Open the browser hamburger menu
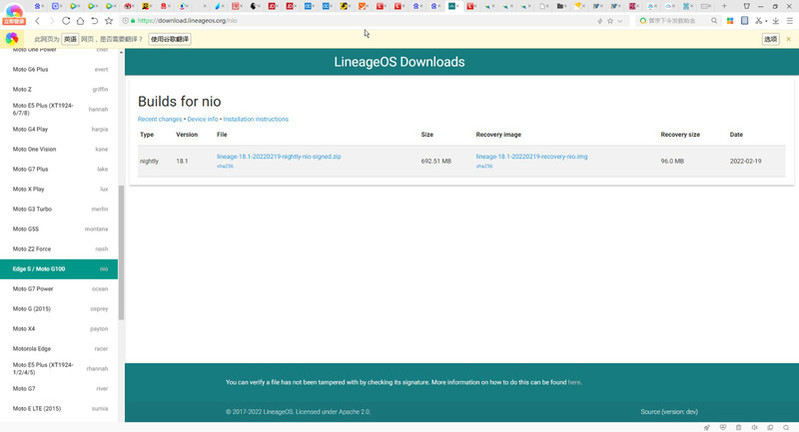Screen dimensions: 799x432 [x=790, y=21]
